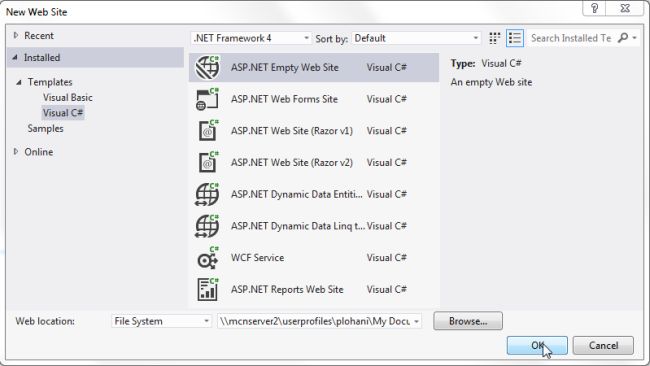Open the File System web location dropdown

161,321
